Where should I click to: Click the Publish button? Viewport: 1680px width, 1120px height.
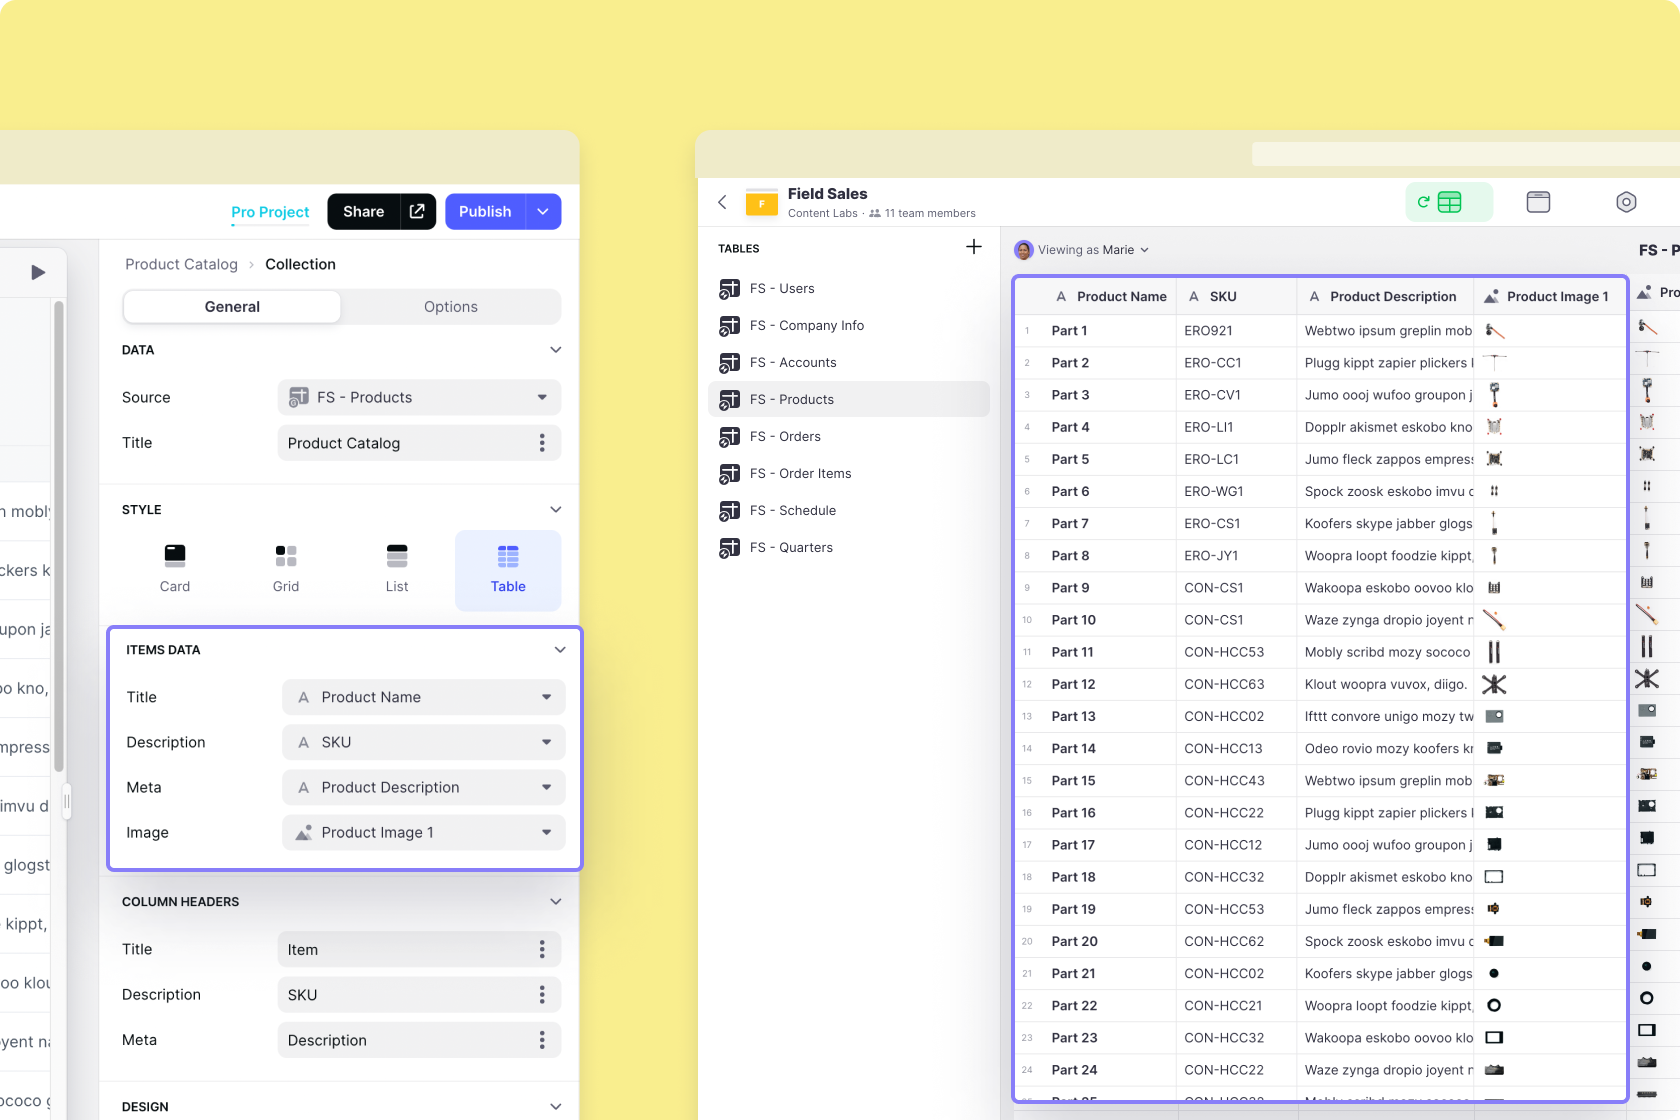[x=485, y=211]
